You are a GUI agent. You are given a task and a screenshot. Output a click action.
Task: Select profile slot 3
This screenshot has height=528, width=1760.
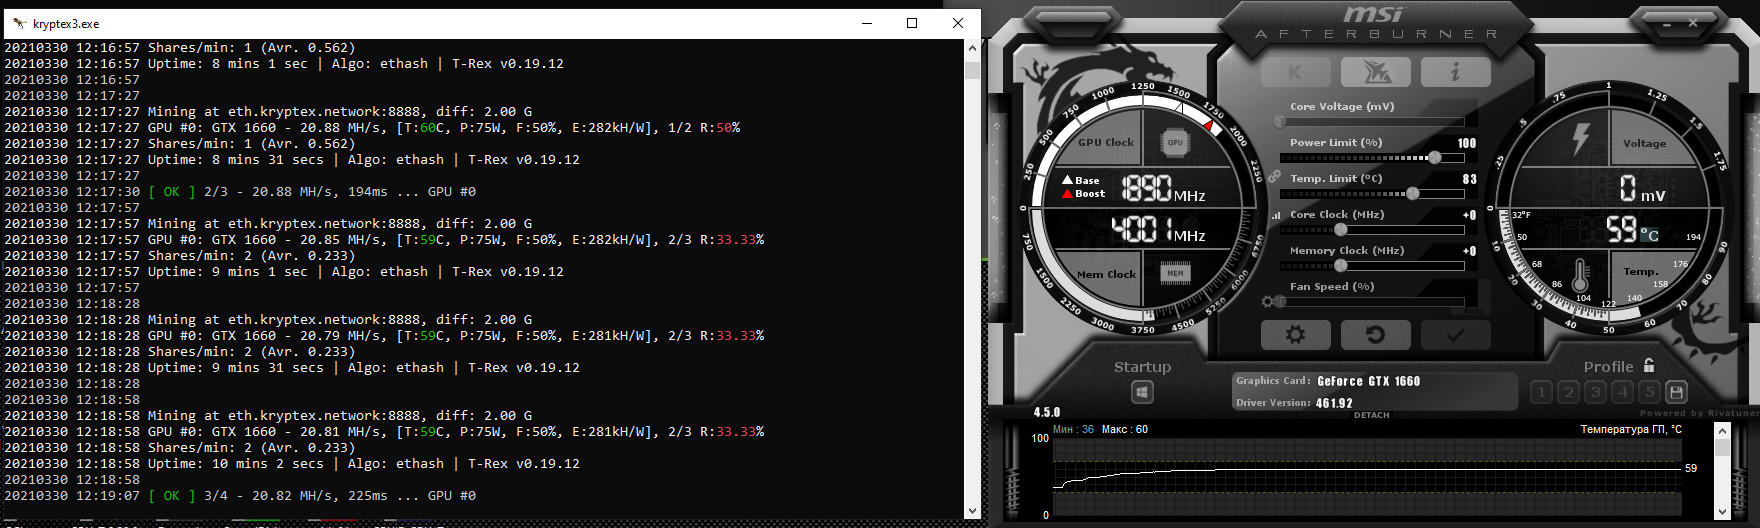(x=1596, y=392)
